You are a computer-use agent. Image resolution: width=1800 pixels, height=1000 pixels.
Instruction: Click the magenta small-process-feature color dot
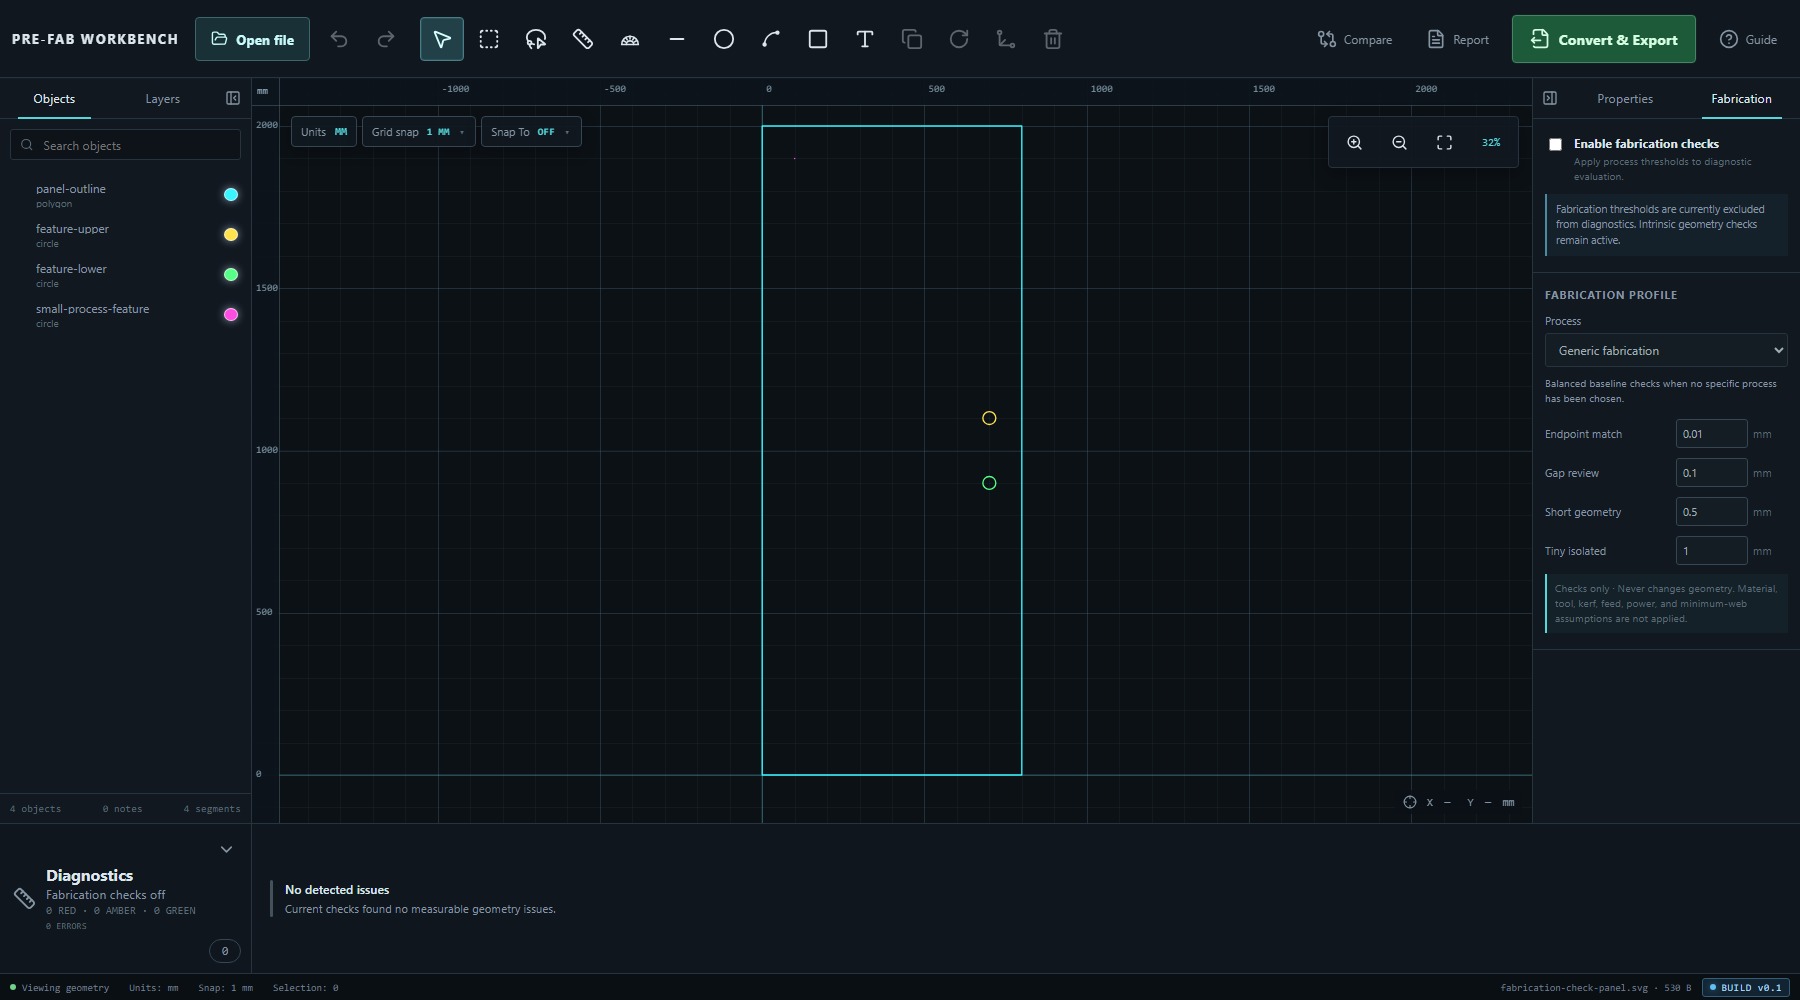pos(231,315)
